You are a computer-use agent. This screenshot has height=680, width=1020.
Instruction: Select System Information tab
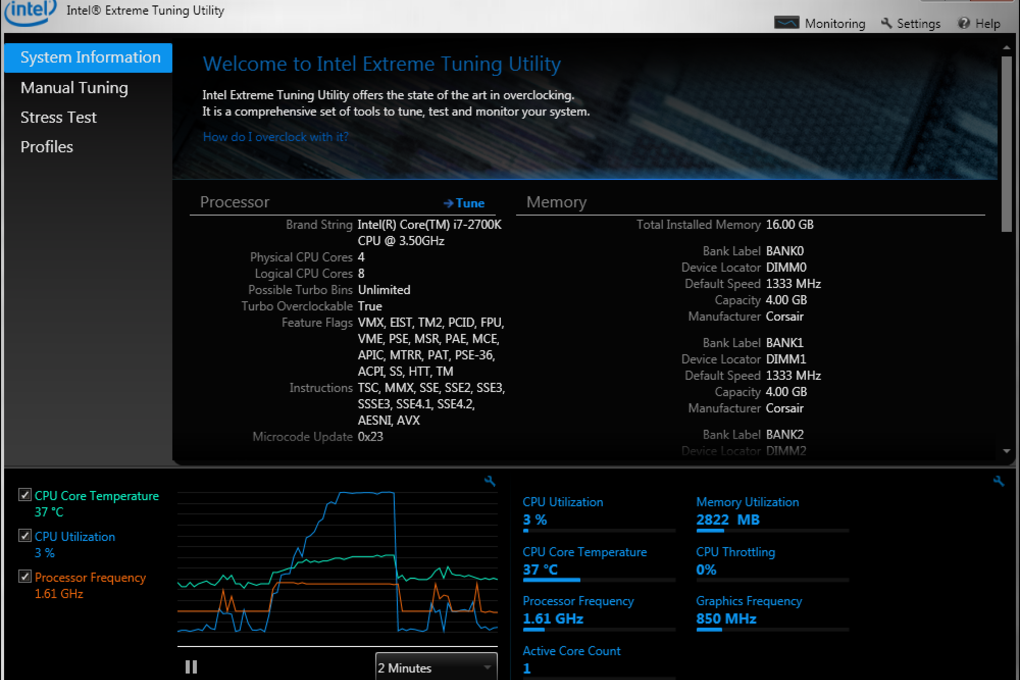[x=88, y=57]
